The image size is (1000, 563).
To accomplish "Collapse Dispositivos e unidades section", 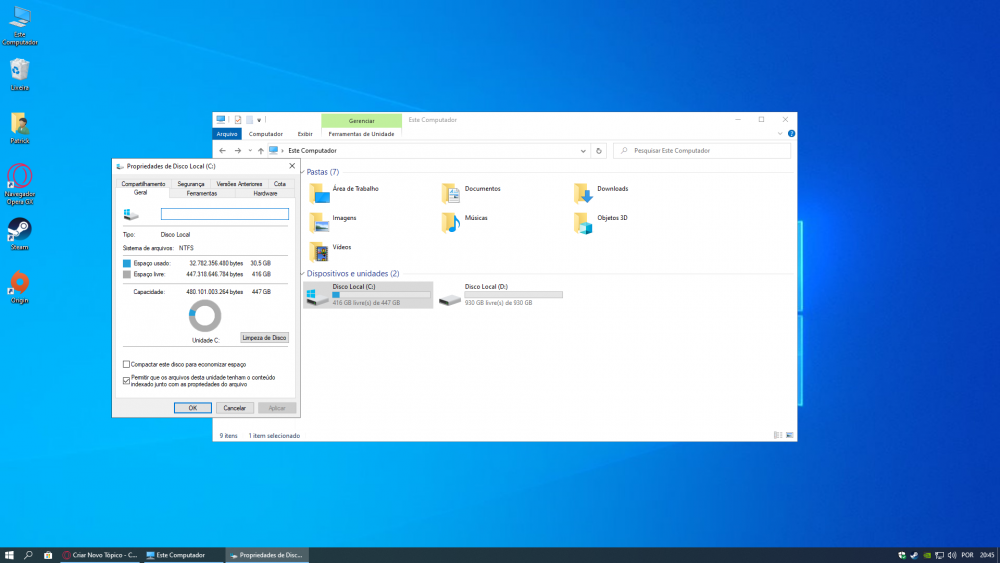I will (302, 273).
